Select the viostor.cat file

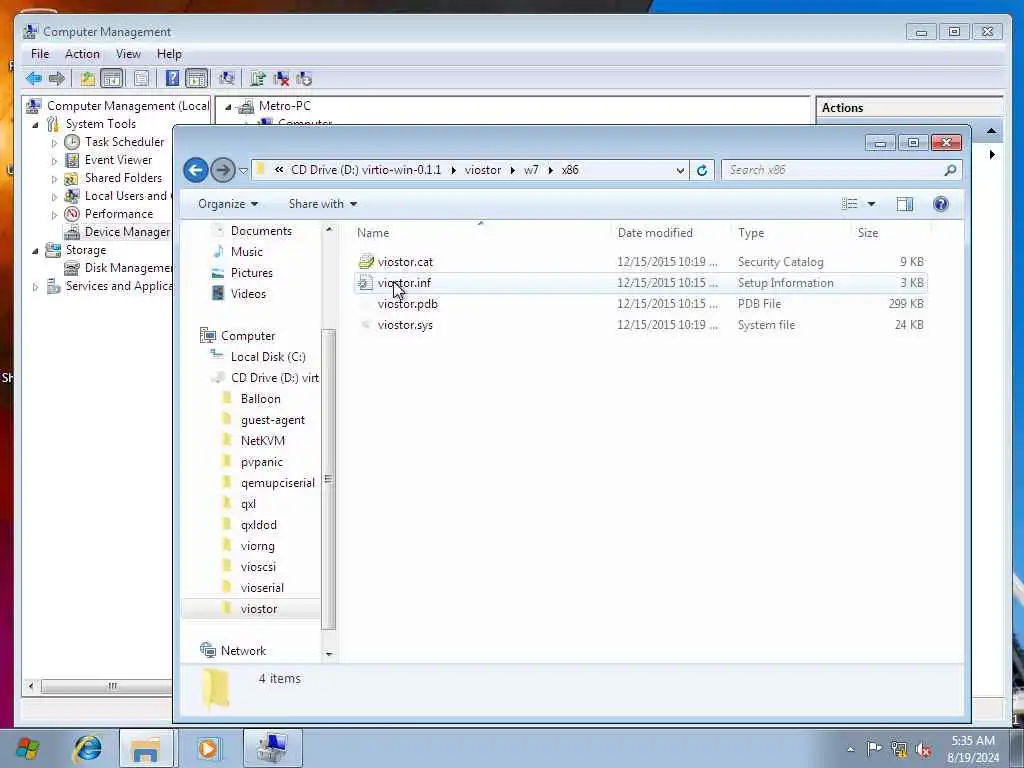(405, 262)
